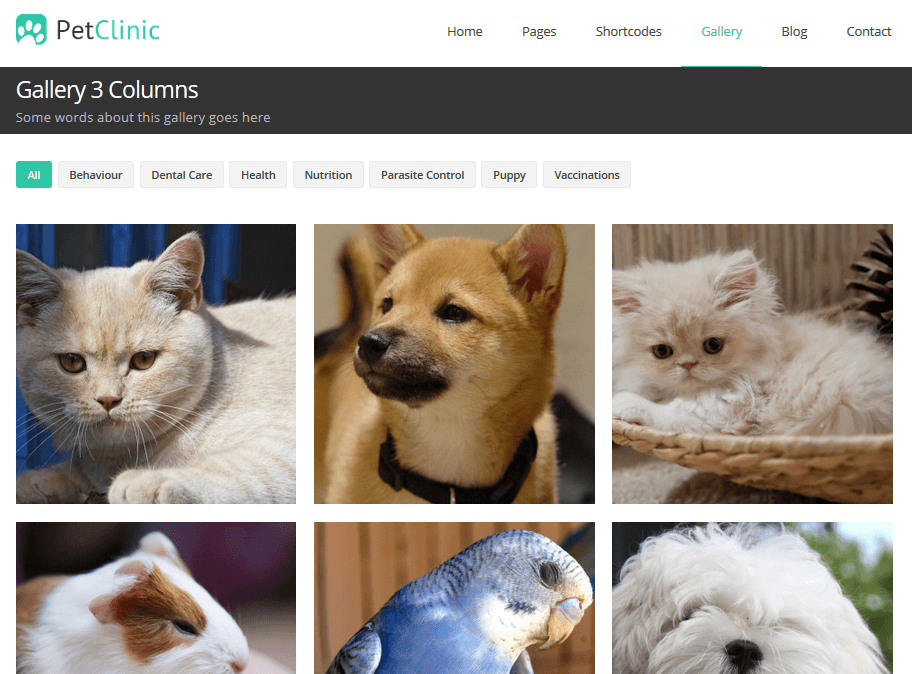912x674 pixels.
Task: Open the Shiba puppy photo
Action: coord(454,364)
